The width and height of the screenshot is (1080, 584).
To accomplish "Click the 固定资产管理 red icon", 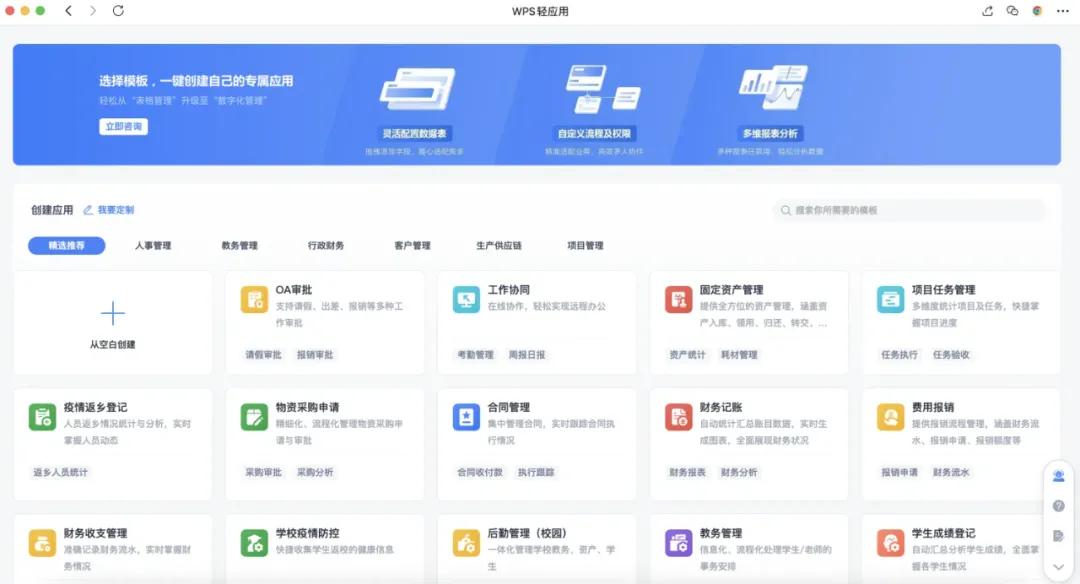I will (678, 300).
